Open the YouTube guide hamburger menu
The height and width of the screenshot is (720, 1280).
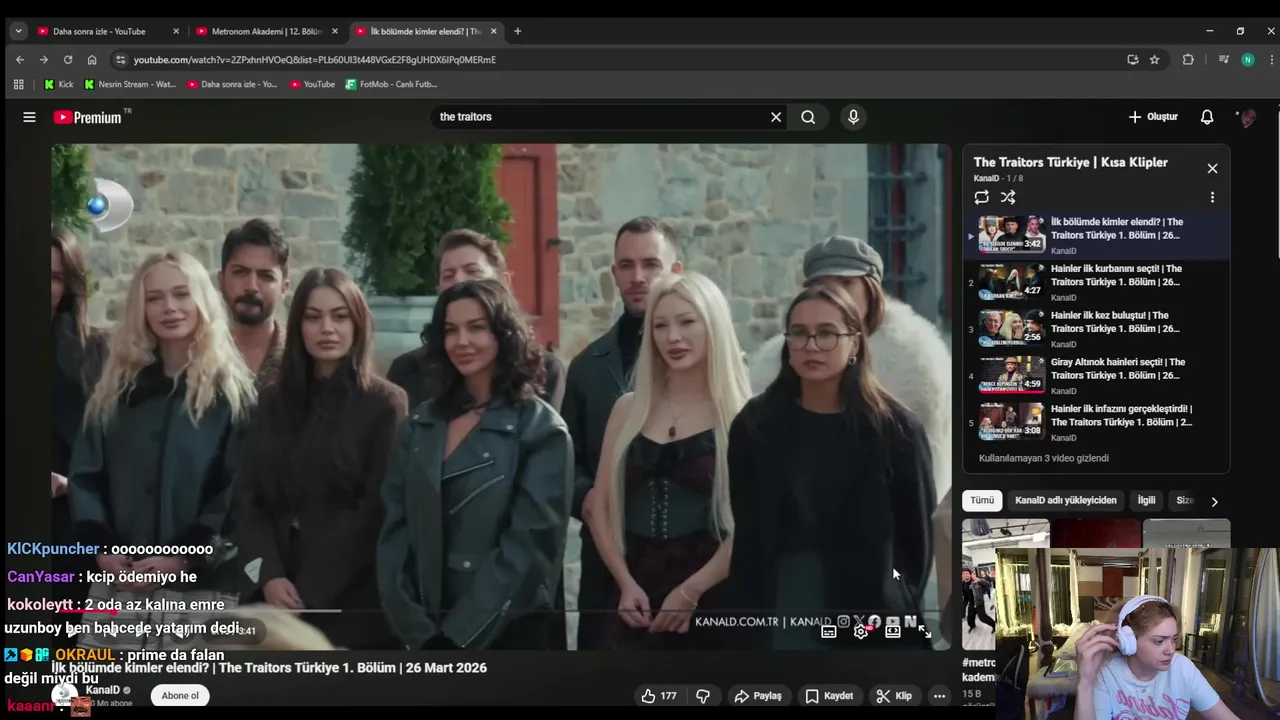click(x=29, y=117)
